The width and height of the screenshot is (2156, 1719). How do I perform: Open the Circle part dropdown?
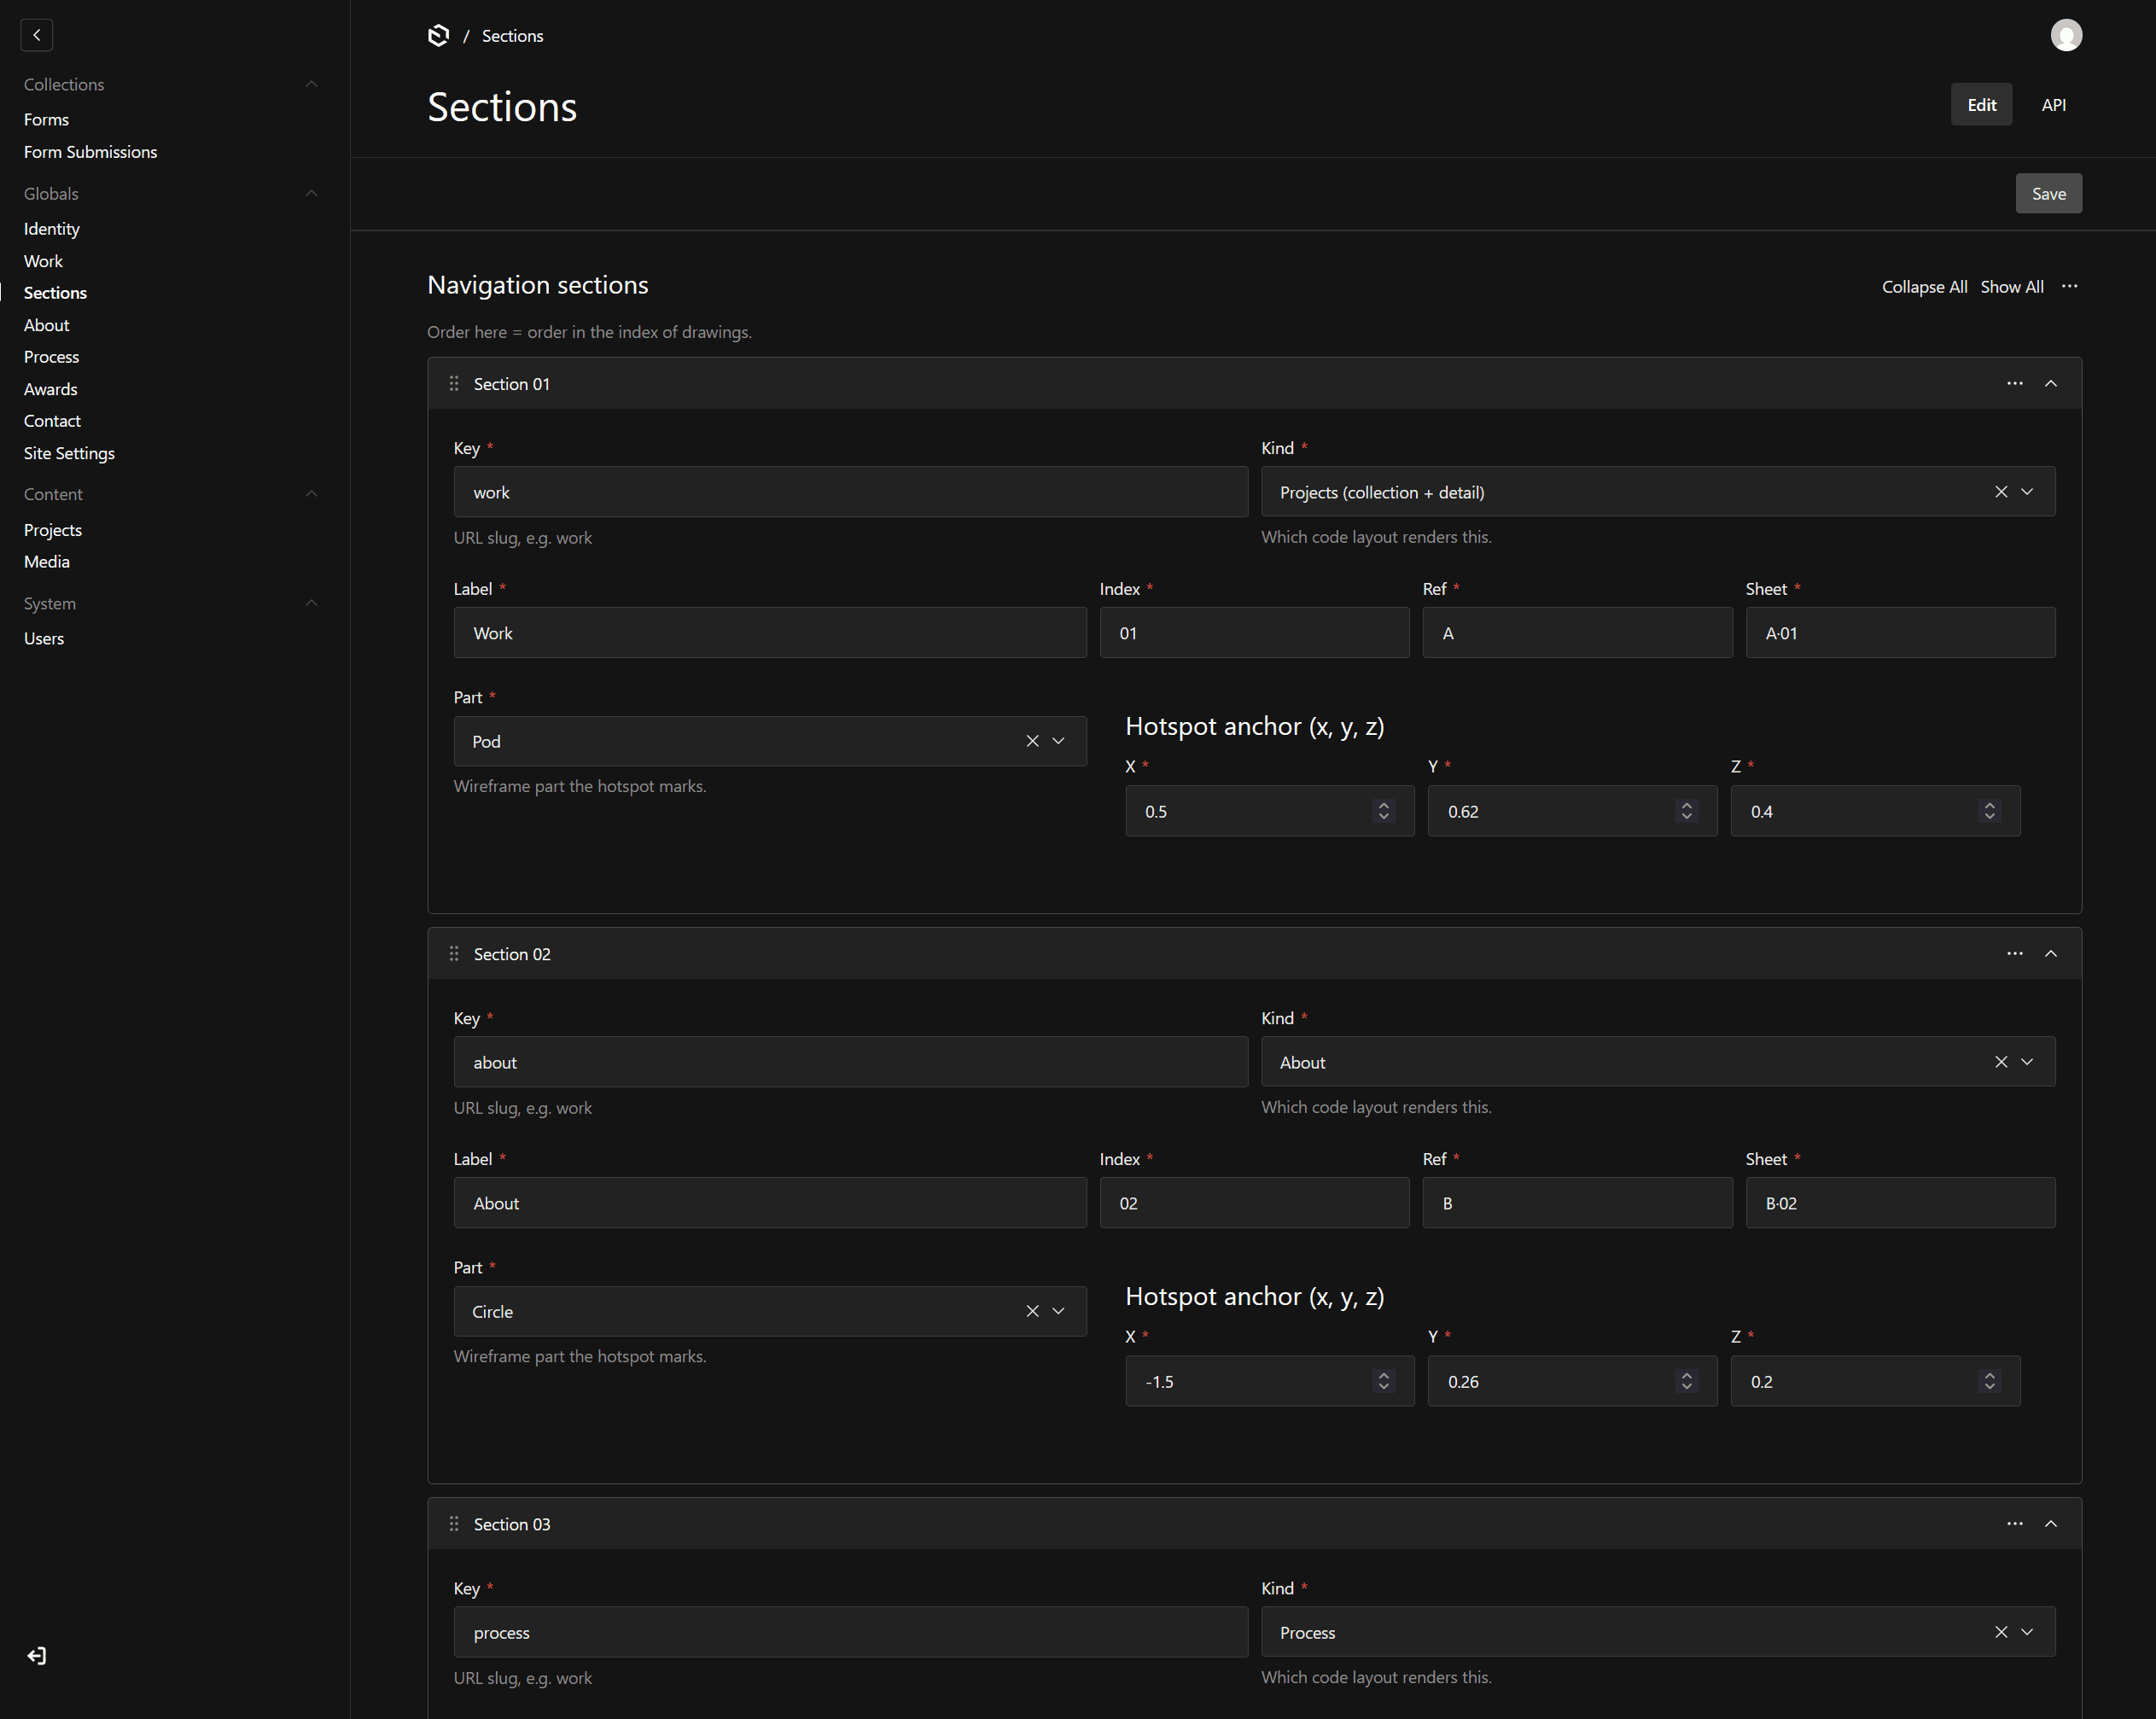pos(1058,1311)
